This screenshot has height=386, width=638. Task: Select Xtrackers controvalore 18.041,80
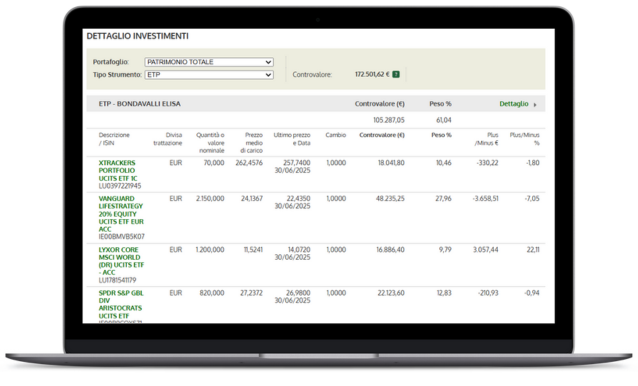(391, 163)
